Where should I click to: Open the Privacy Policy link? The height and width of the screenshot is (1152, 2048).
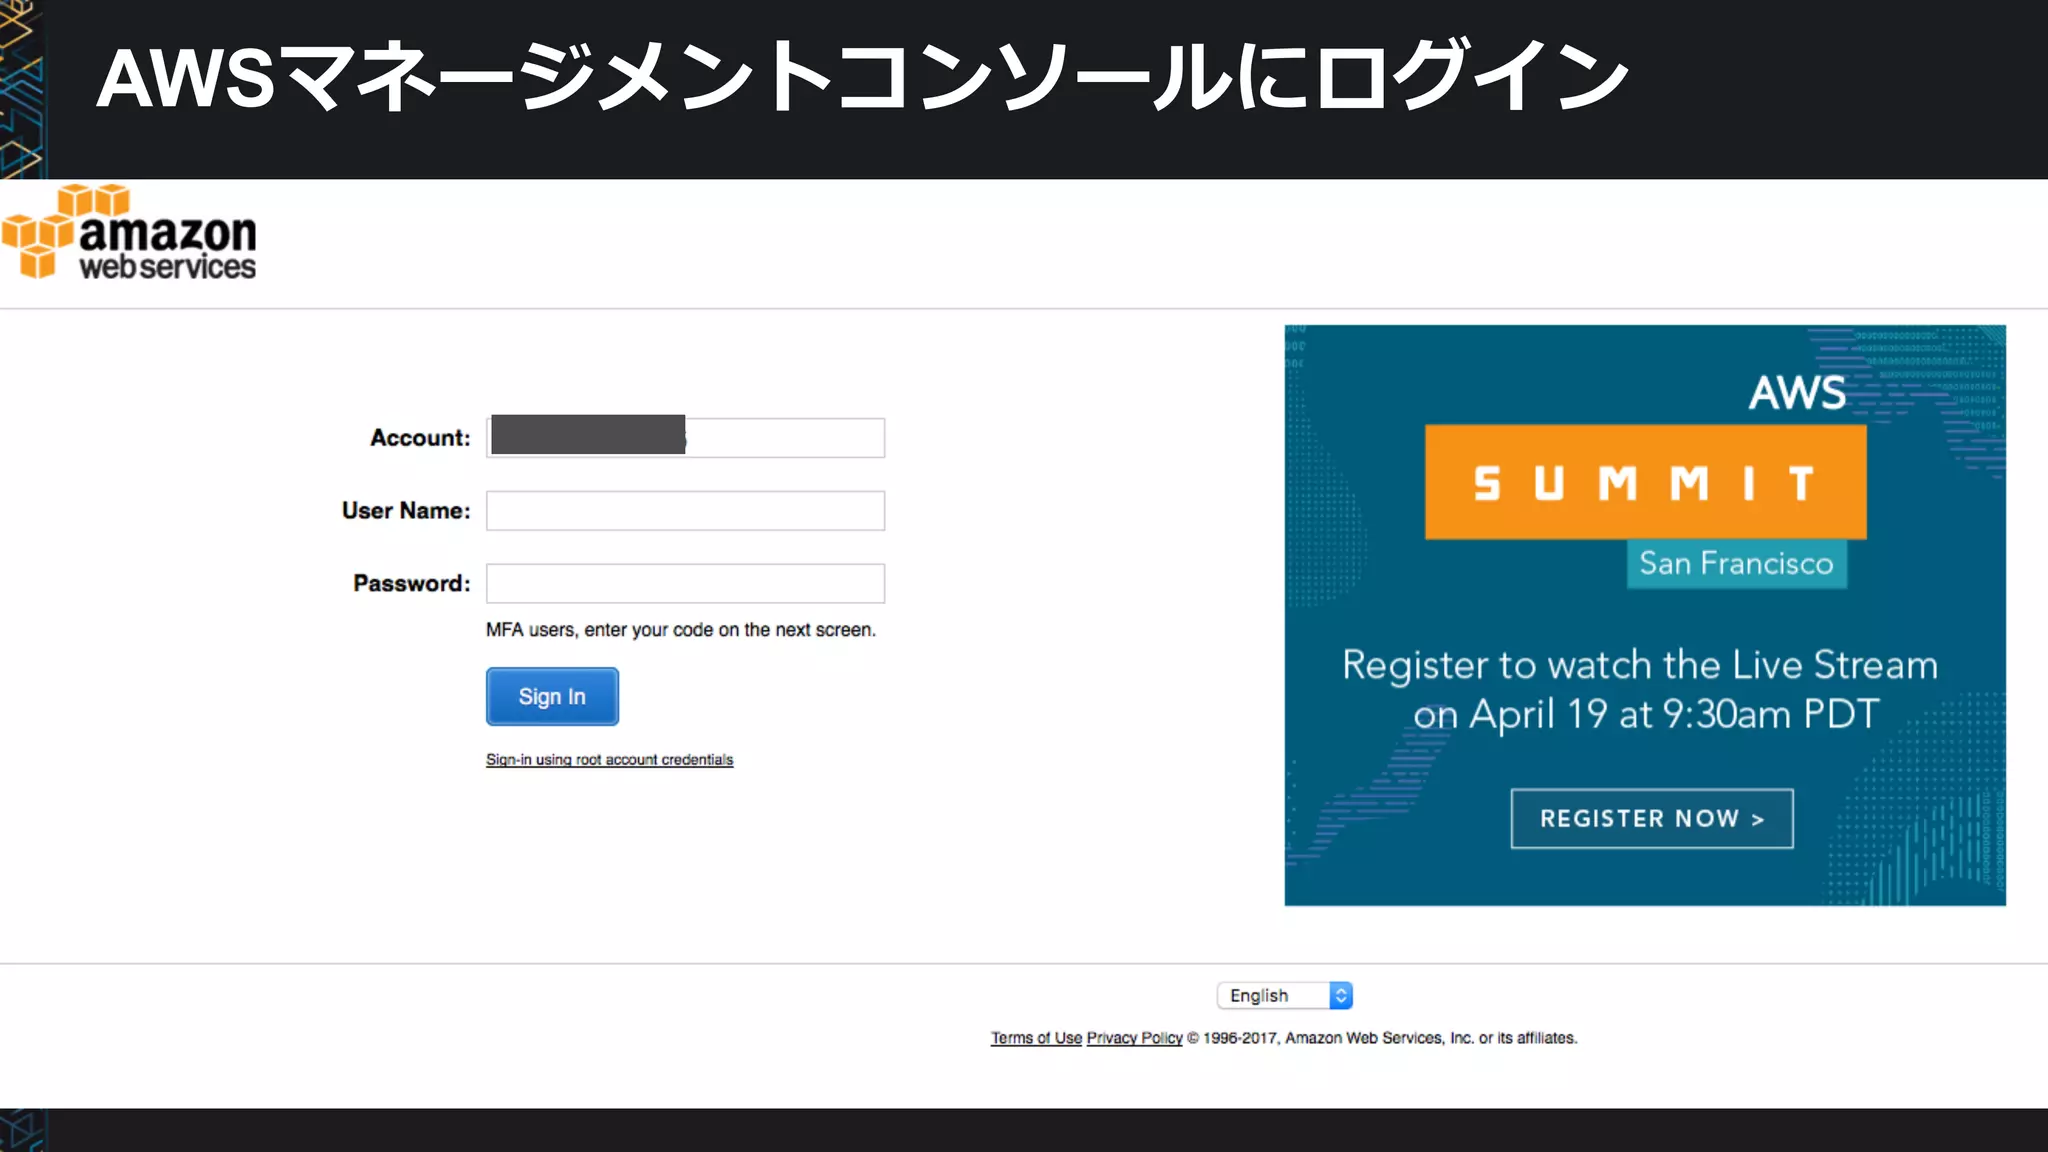tap(1134, 1038)
